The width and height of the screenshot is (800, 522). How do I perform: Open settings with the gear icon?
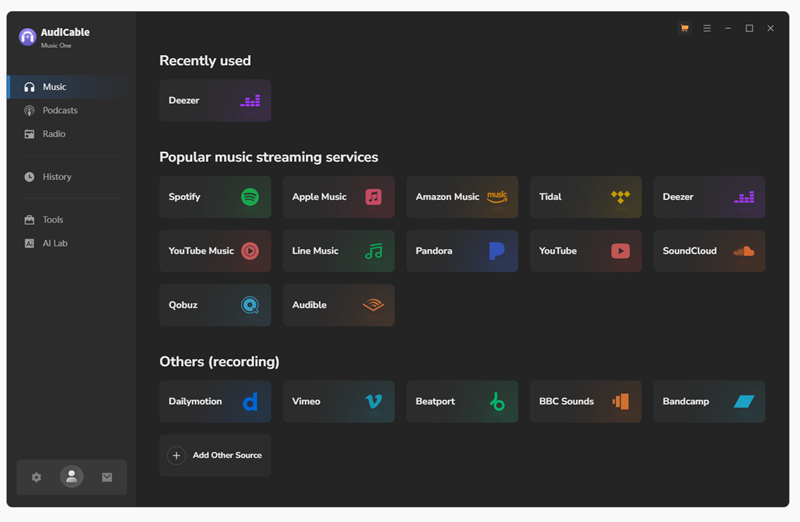[x=36, y=478]
